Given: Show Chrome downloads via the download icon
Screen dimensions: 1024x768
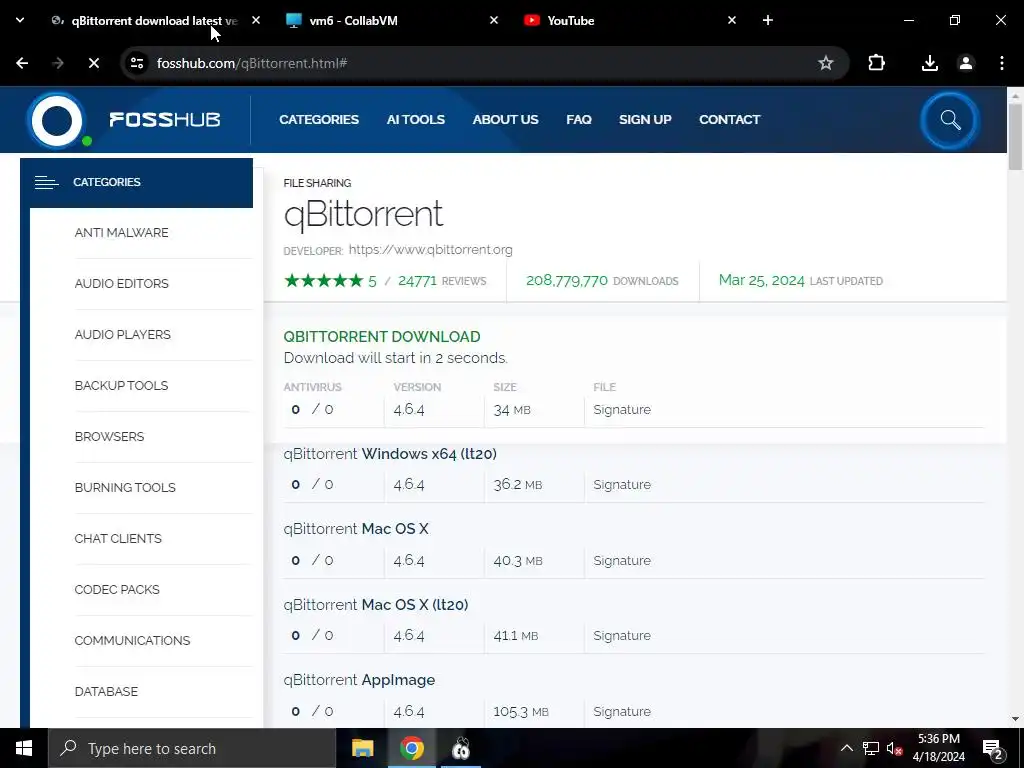Looking at the screenshot, I should [929, 63].
